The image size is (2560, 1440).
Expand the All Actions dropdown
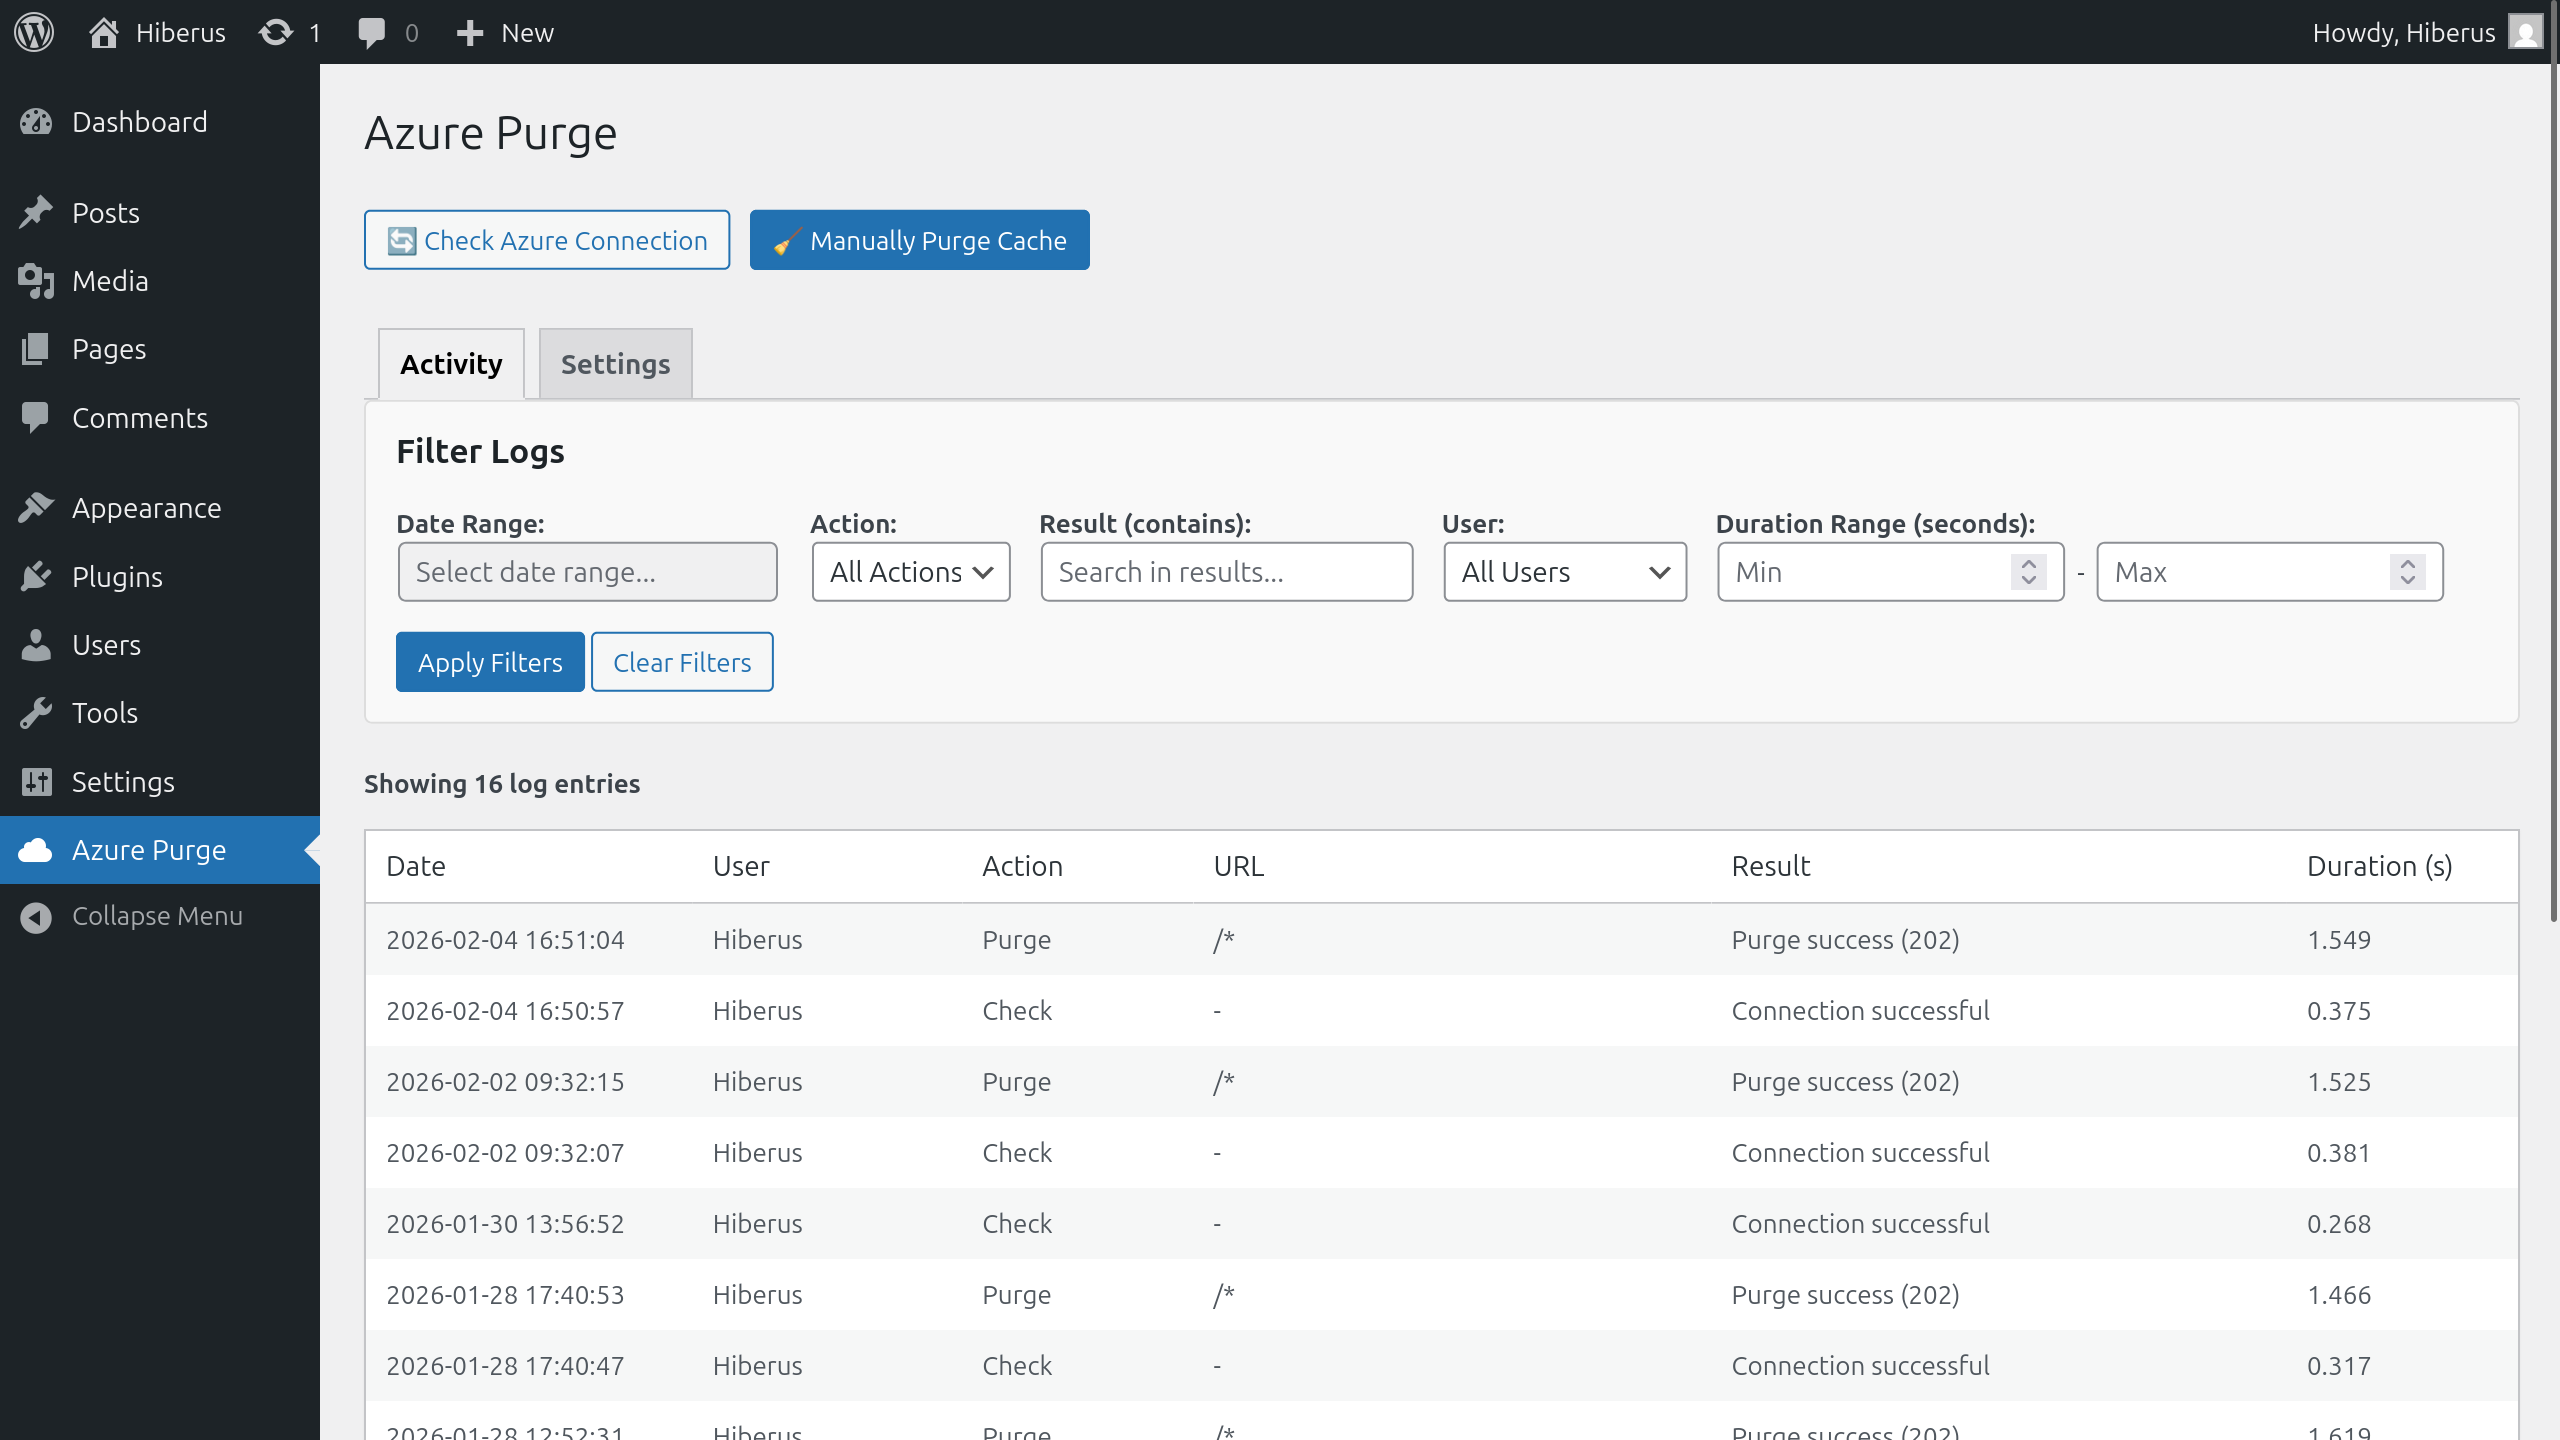[911, 572]
